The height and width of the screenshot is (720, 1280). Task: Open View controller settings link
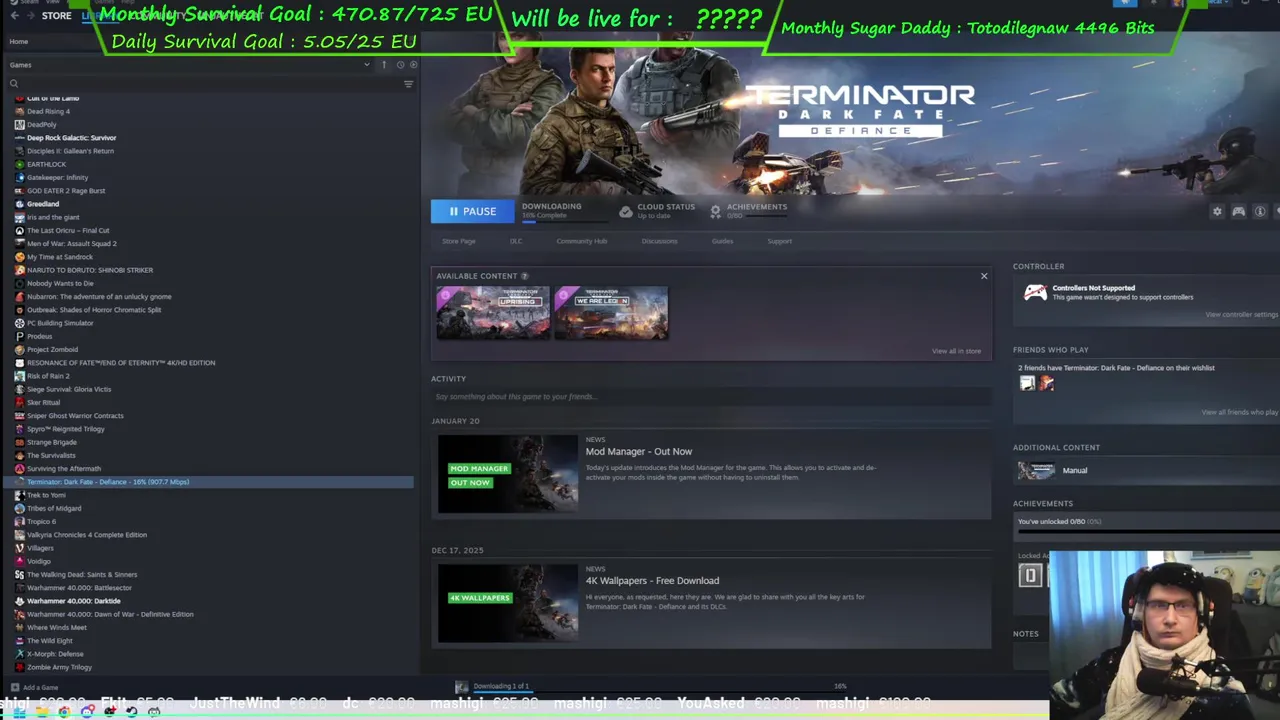pyautogui.click(x=1242, y=315)
